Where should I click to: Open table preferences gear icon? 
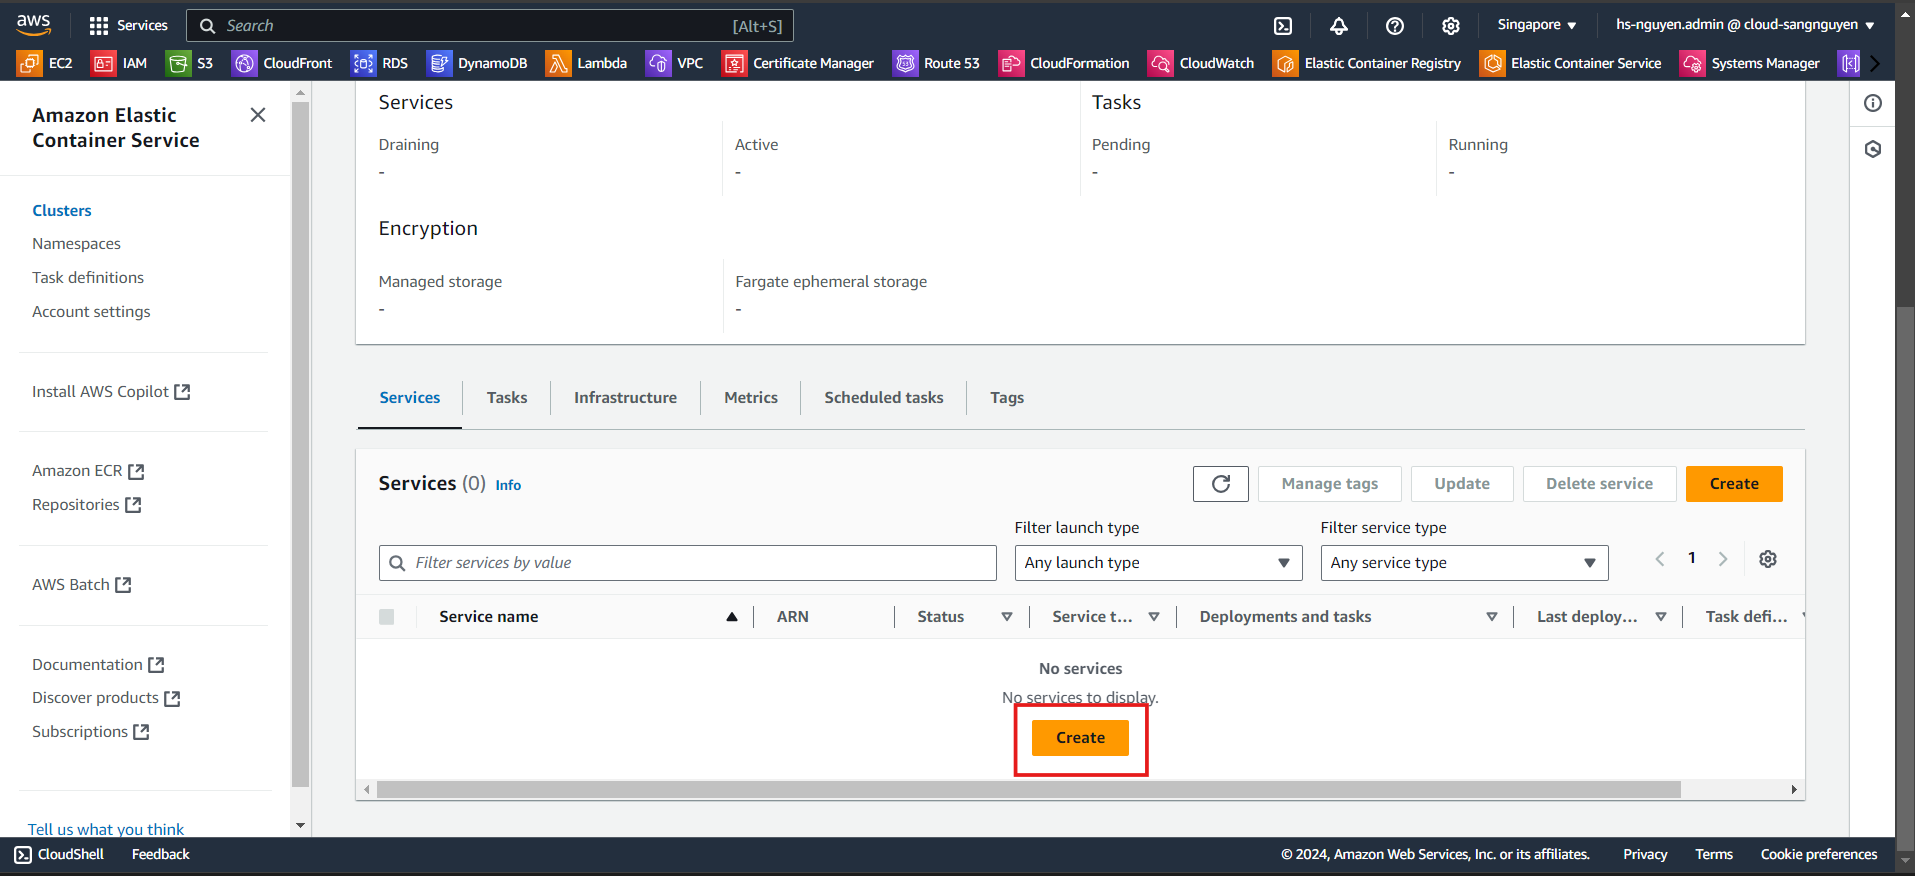coord(1768,559)
